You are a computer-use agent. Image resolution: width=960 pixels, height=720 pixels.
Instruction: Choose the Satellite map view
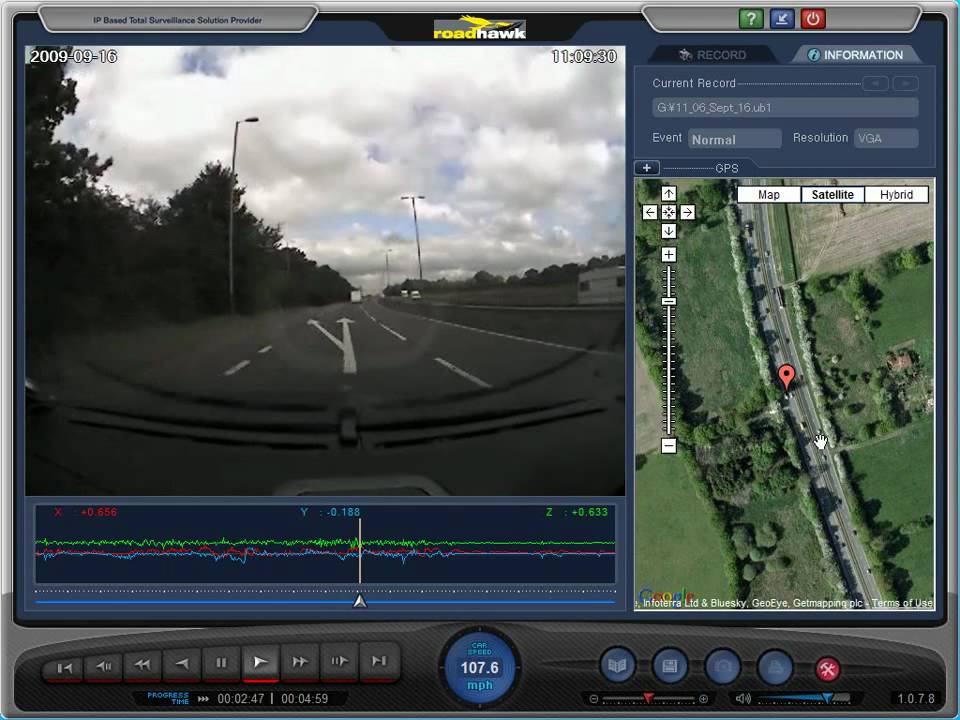(x=832, y=195)
